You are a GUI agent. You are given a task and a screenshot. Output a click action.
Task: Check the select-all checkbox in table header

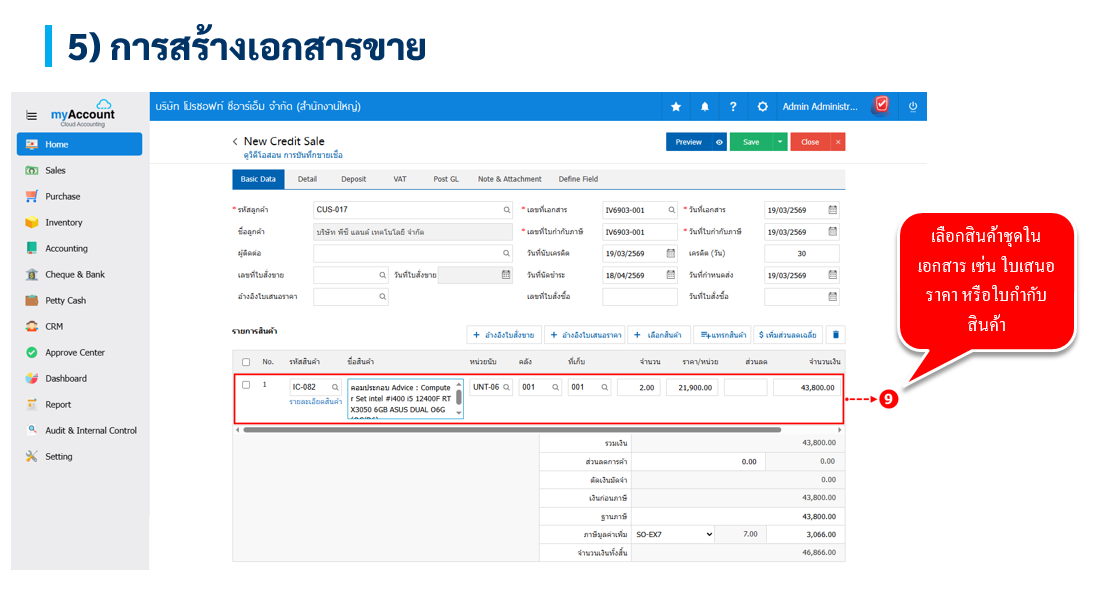tap(246, 362)
